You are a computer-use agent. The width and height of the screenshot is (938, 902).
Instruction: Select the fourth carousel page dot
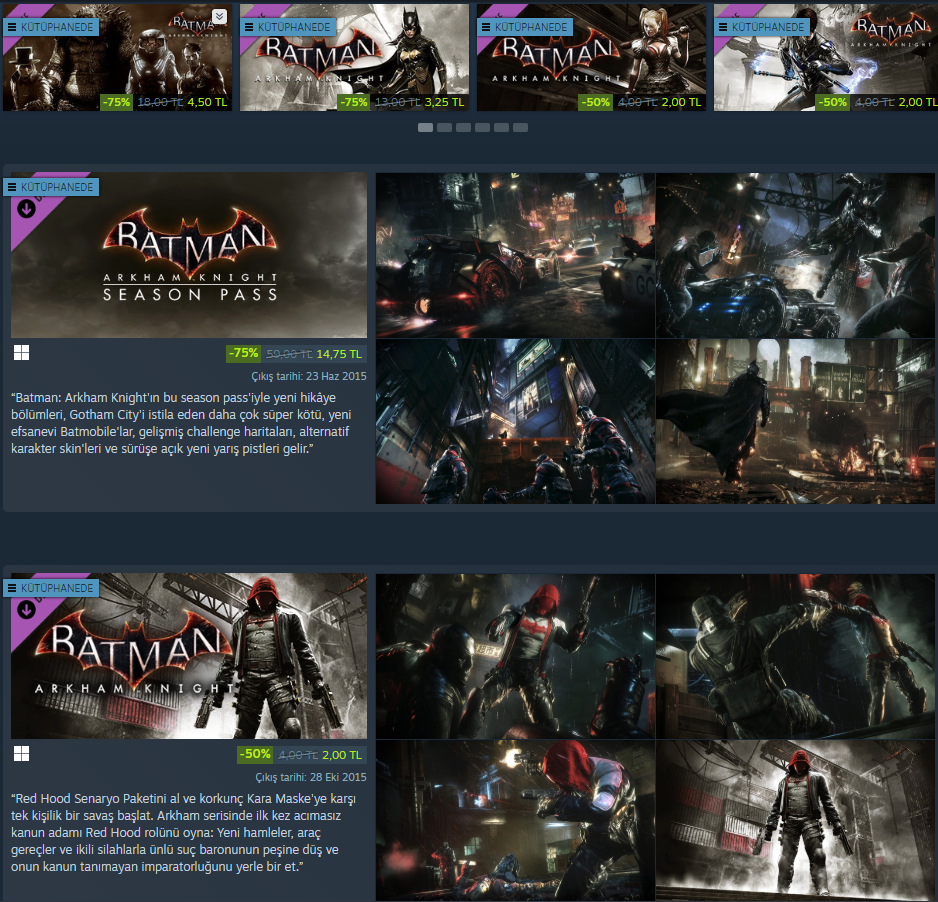point(483,127)
